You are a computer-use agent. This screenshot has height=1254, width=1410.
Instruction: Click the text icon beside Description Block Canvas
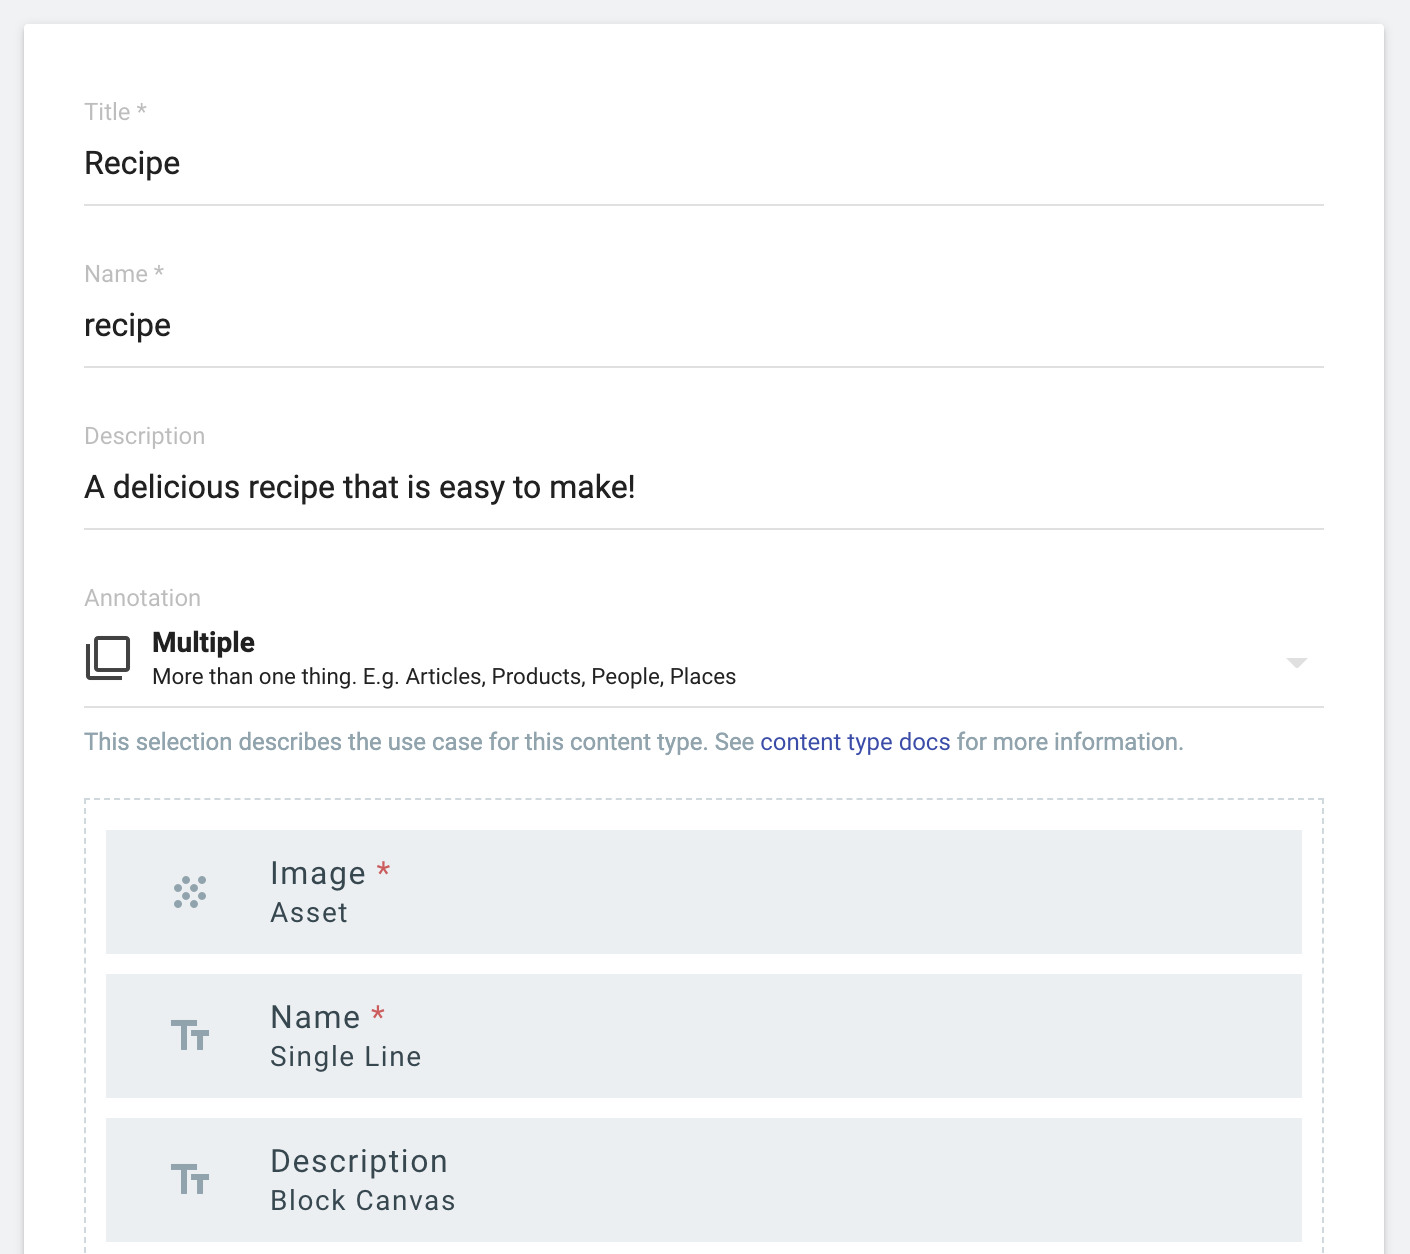190,1179
